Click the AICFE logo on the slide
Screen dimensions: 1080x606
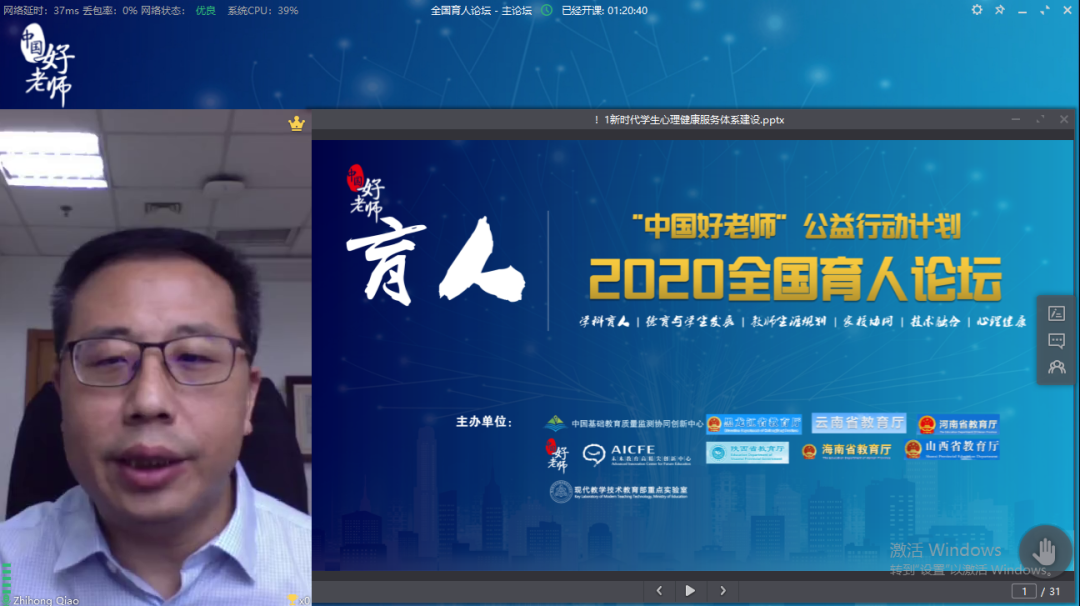tap(636, 454)
